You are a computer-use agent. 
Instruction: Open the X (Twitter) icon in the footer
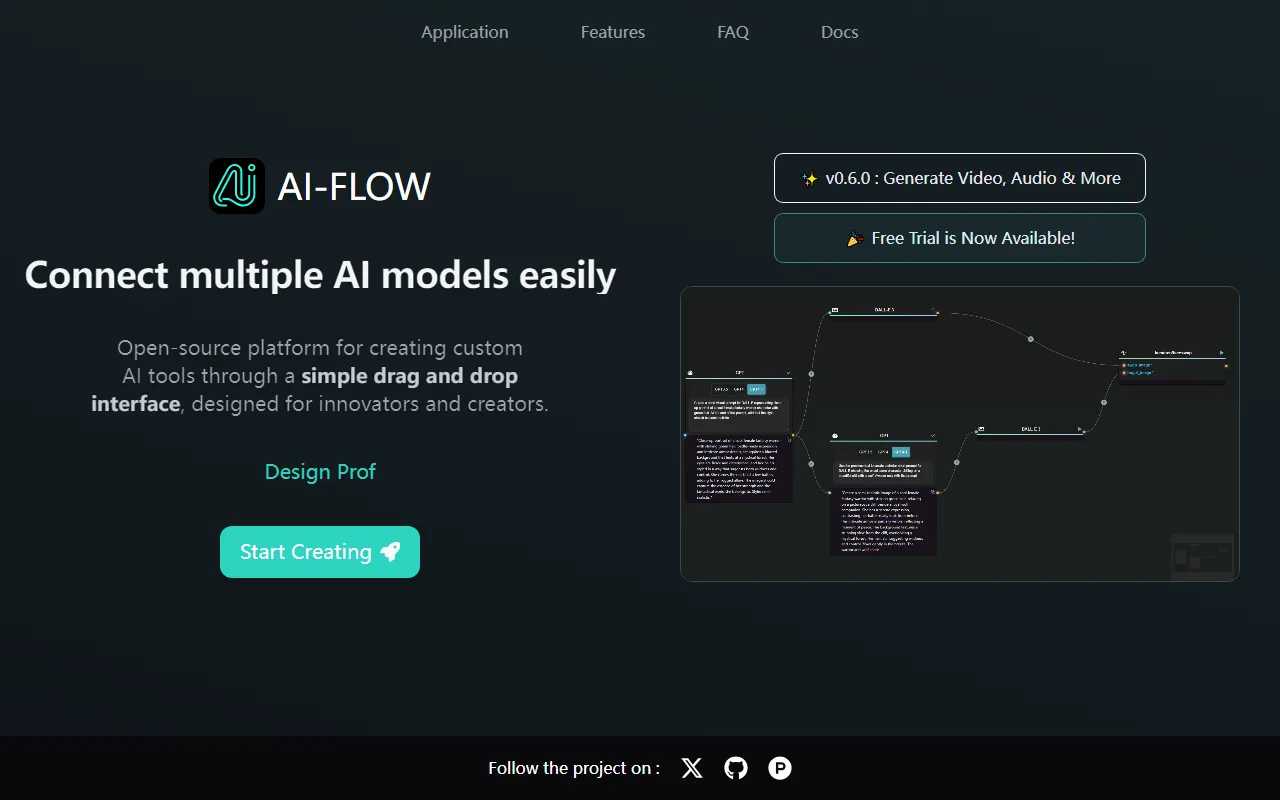pyautogui.click(x=691, y=767)
